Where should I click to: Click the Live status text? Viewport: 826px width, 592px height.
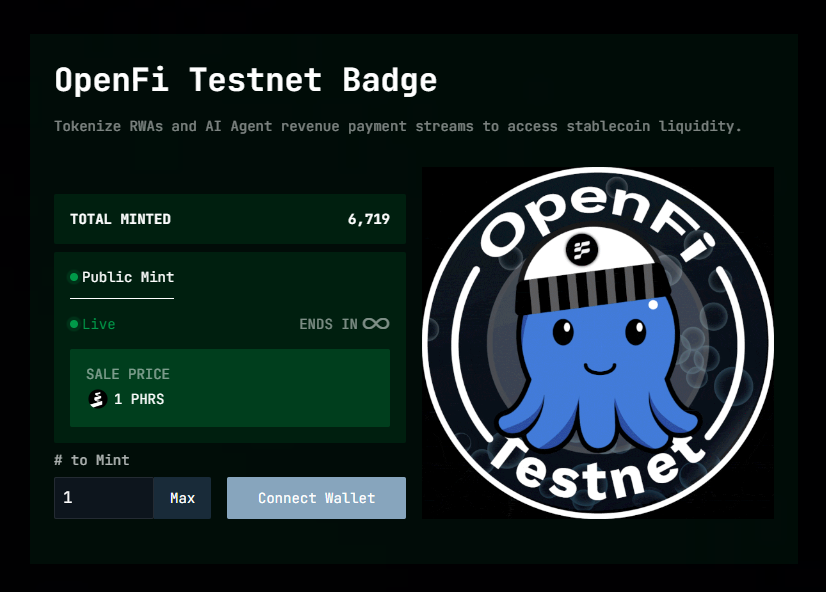pos(99,324)
